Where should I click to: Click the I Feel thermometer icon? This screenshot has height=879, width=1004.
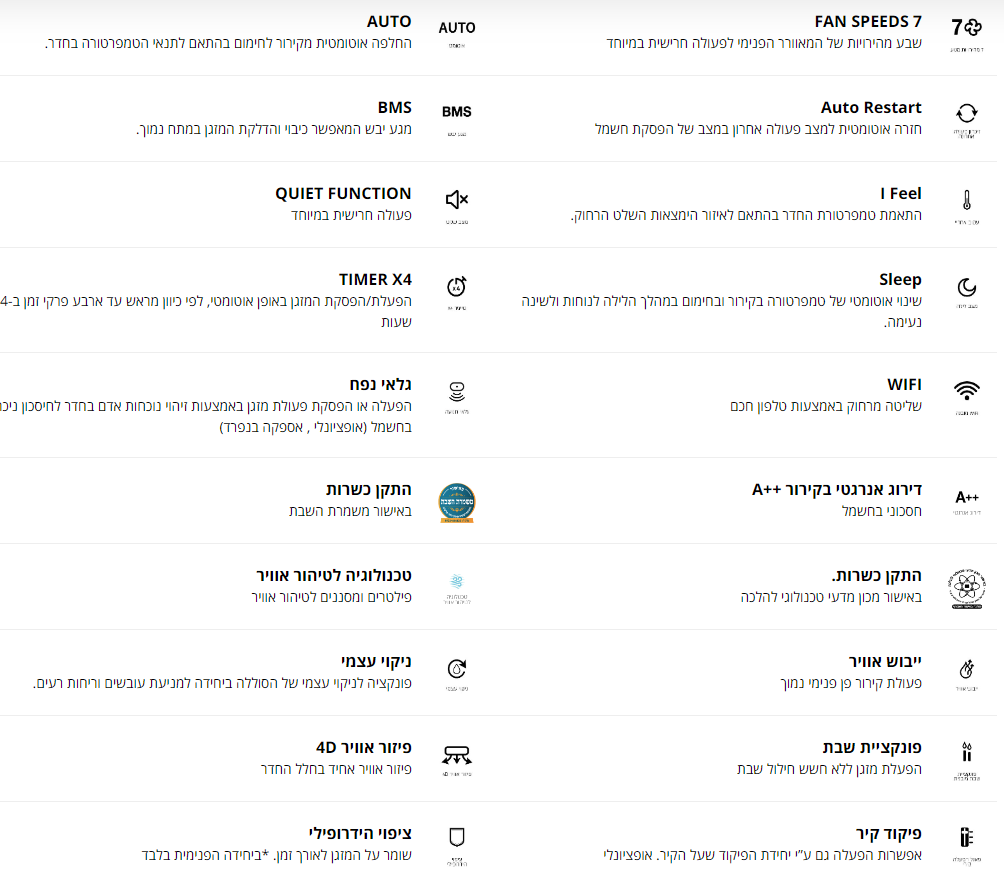[966, 199]
